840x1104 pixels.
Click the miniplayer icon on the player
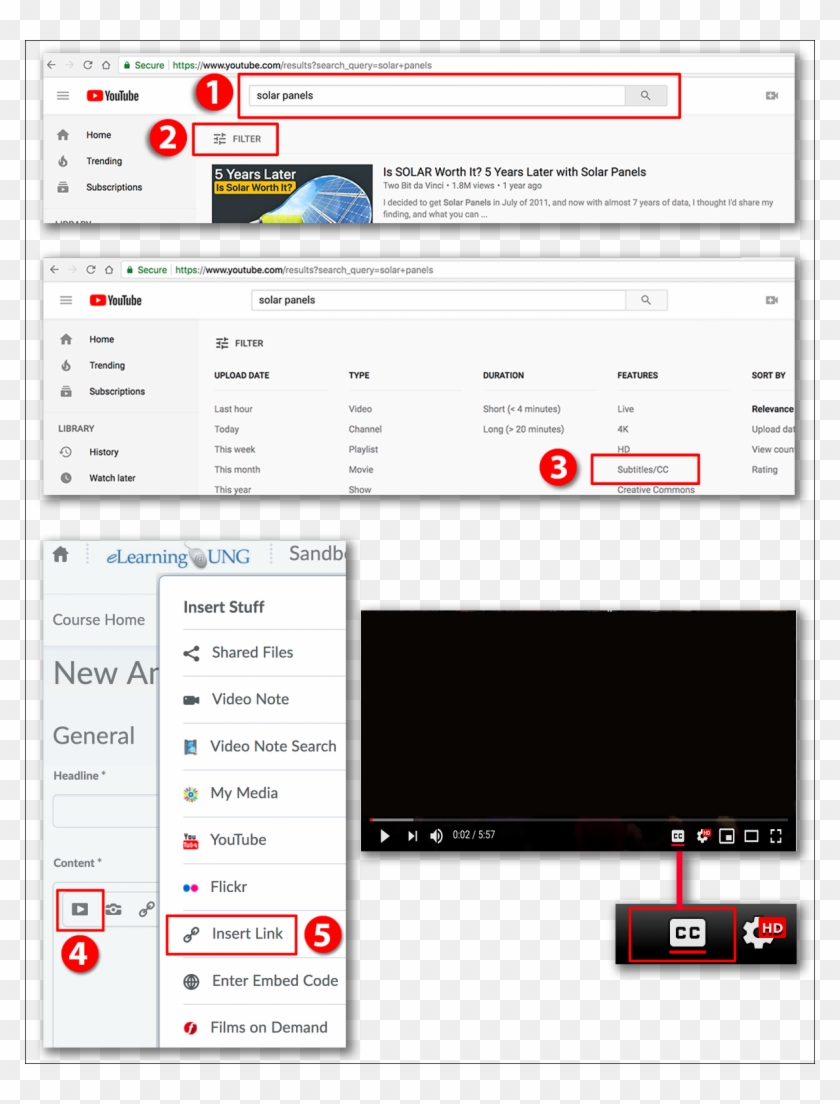[x=727, y=836]
